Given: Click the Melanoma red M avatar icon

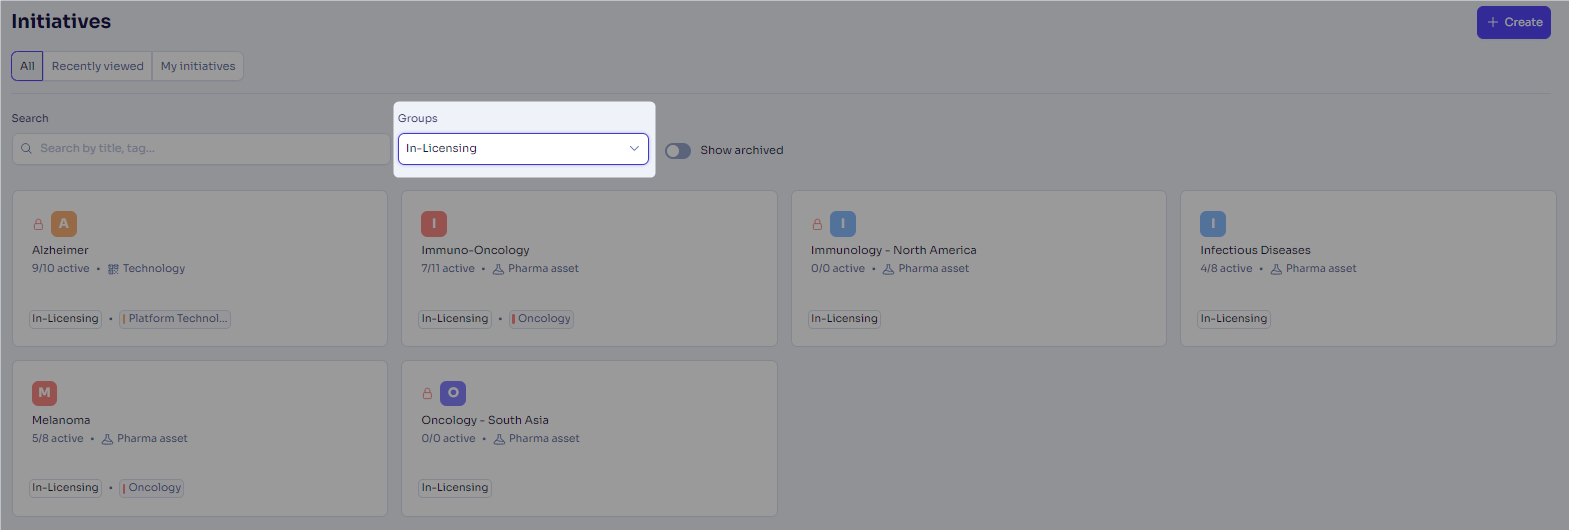Looking at the screenshot, I should [45, 393].
